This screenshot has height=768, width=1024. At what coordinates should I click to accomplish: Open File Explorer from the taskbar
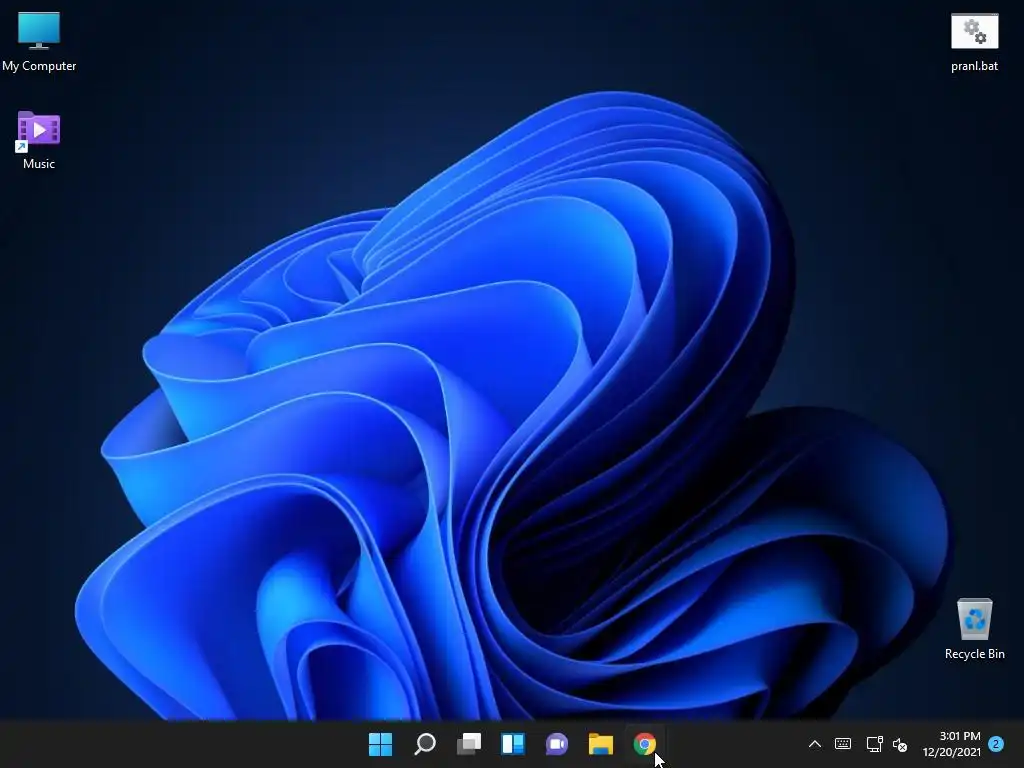(601, 744)
